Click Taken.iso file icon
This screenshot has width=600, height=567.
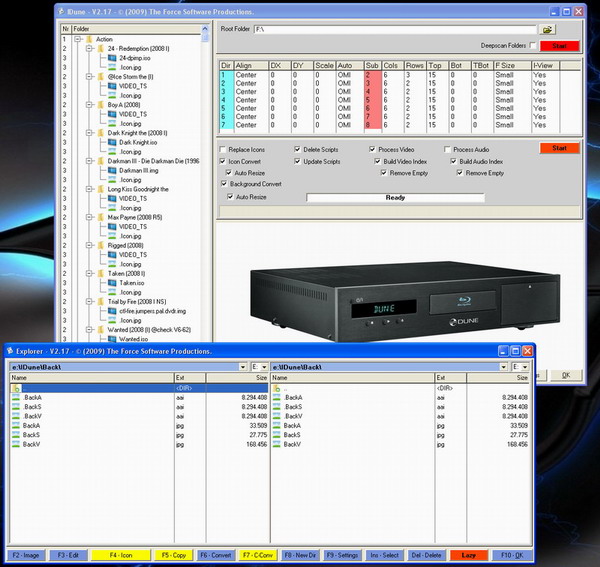click(112, 283)
